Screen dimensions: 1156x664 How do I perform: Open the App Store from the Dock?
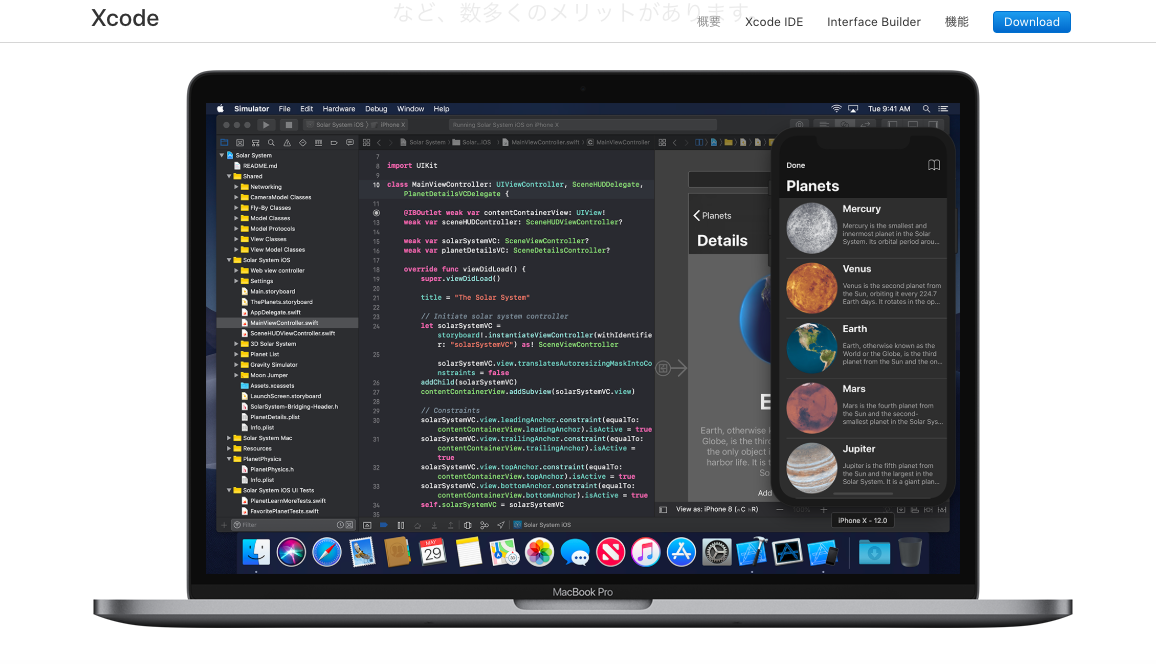(681, 553)
